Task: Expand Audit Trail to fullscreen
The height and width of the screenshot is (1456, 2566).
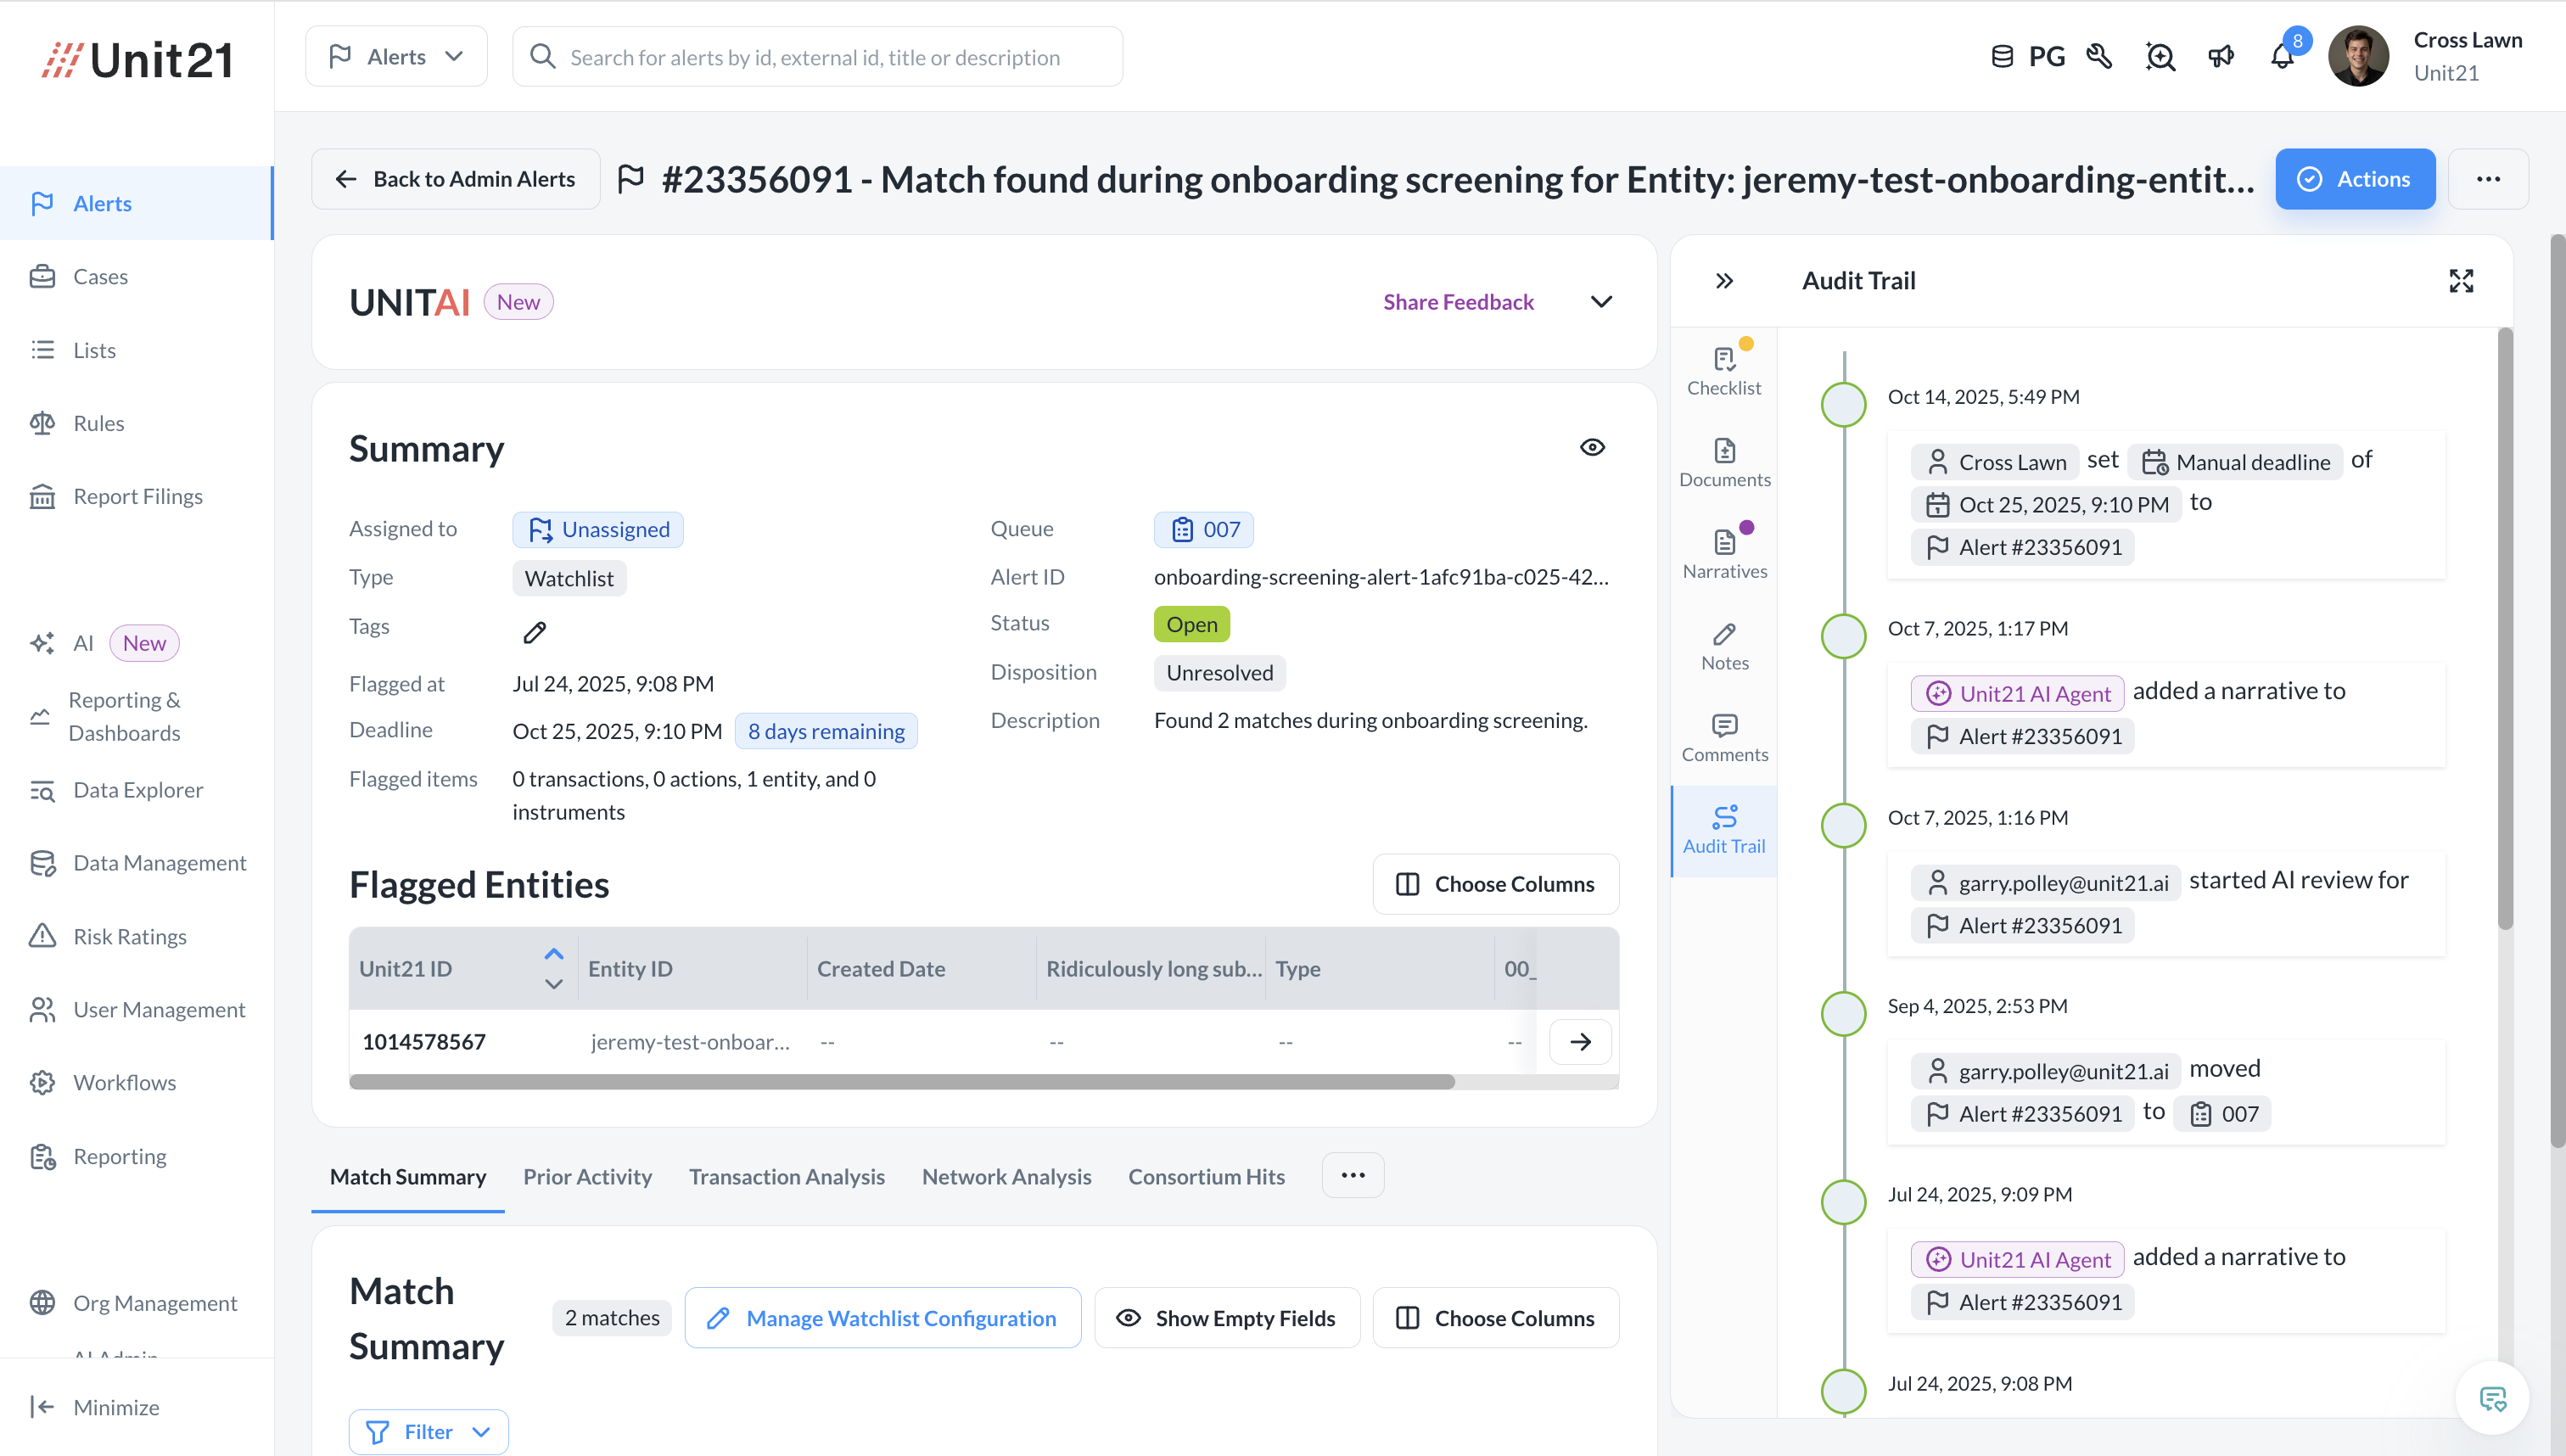Action: pos(2461,281)
